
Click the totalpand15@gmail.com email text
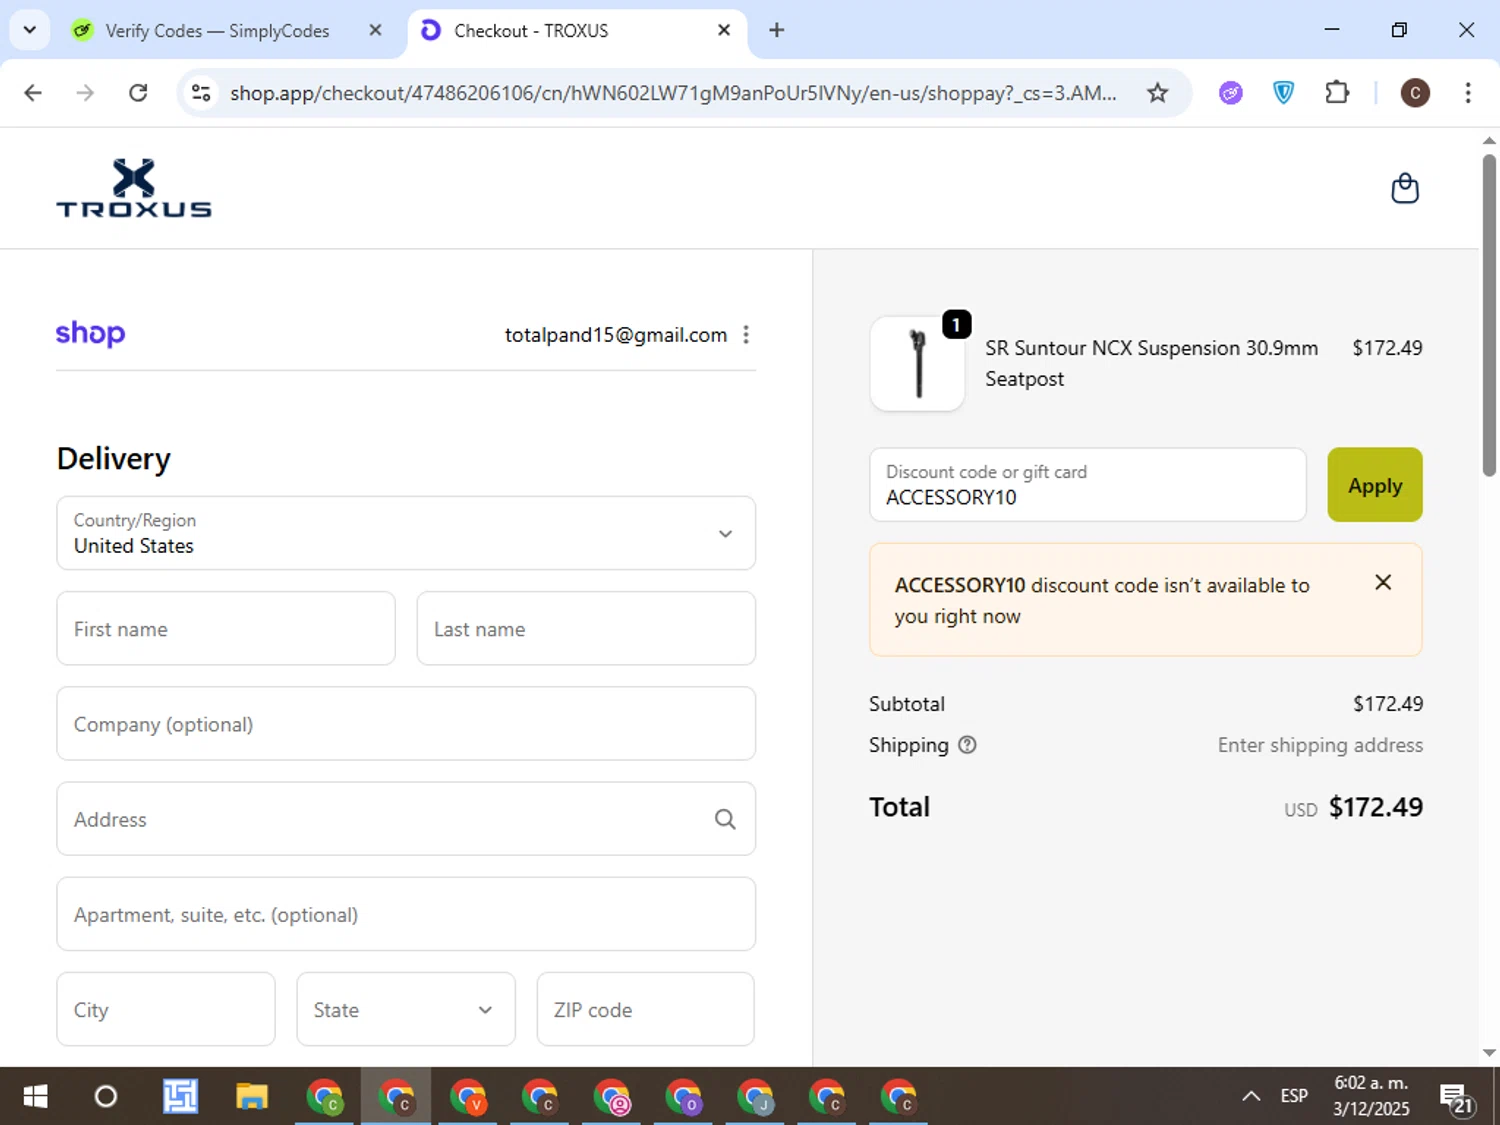coord(616,335)
